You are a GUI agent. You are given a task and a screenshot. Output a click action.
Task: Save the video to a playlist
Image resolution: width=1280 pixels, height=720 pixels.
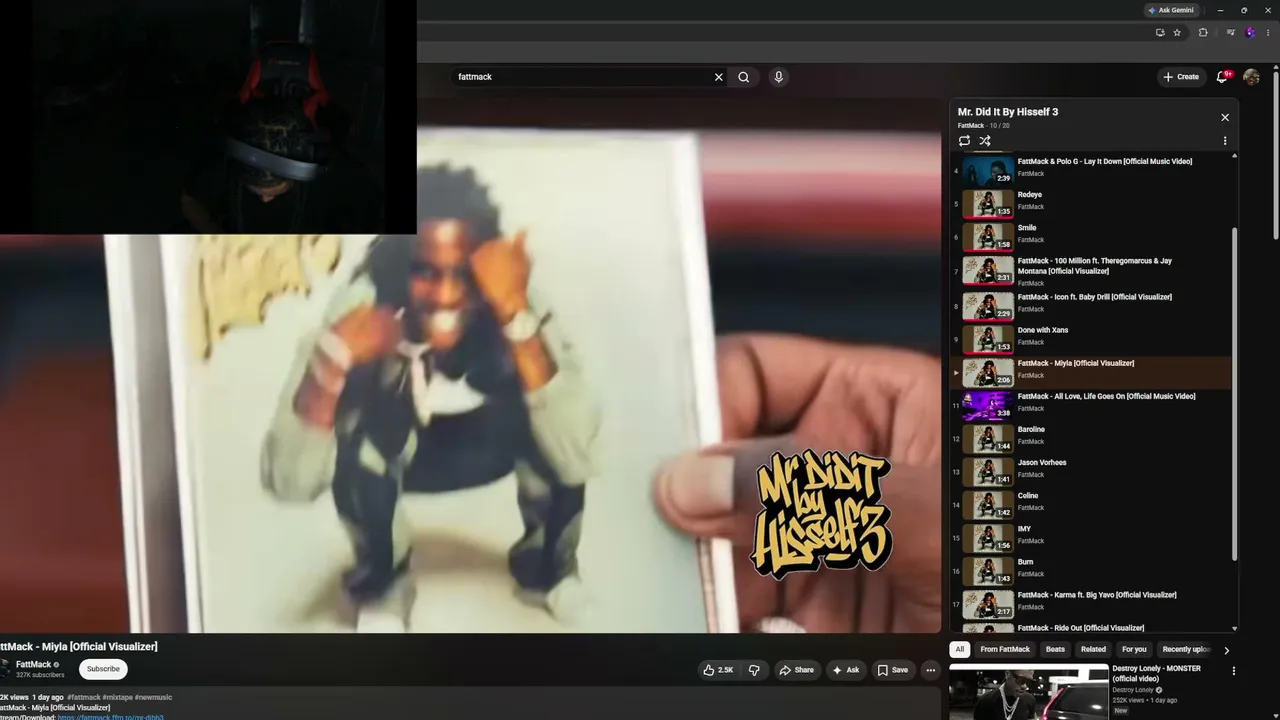click(892, 670)
